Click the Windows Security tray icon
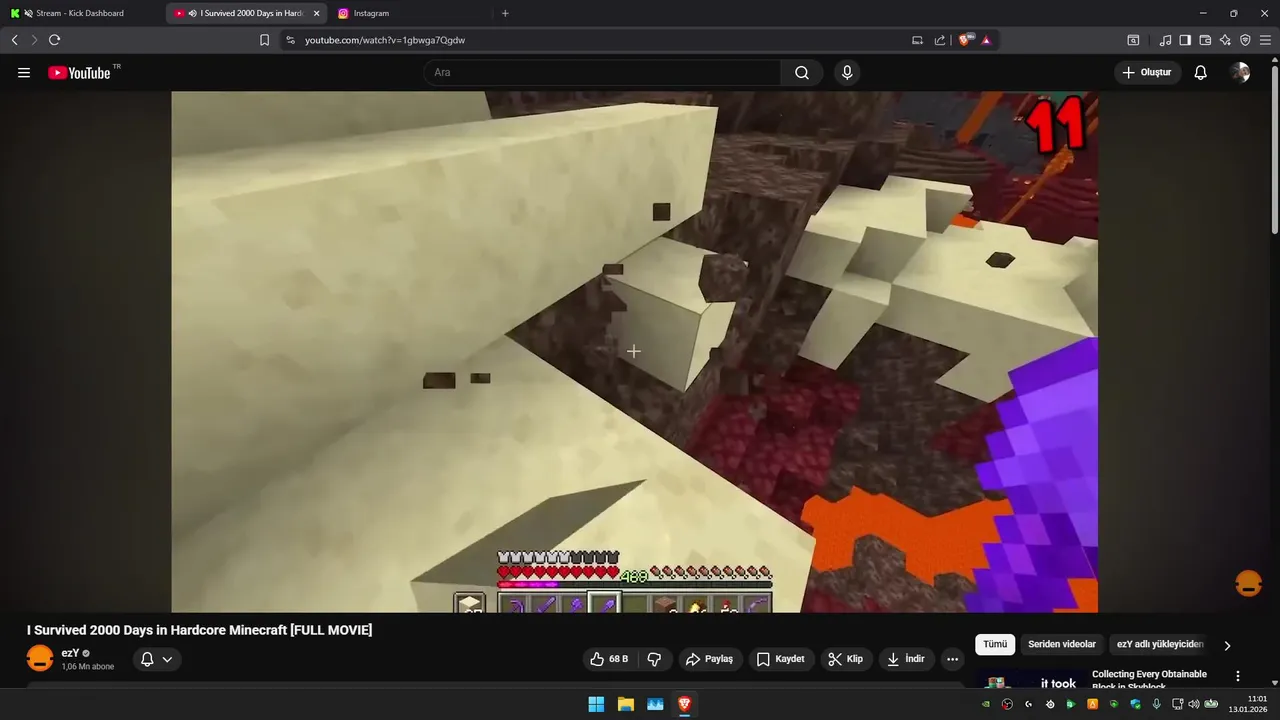 click(x=1135, y=704)
